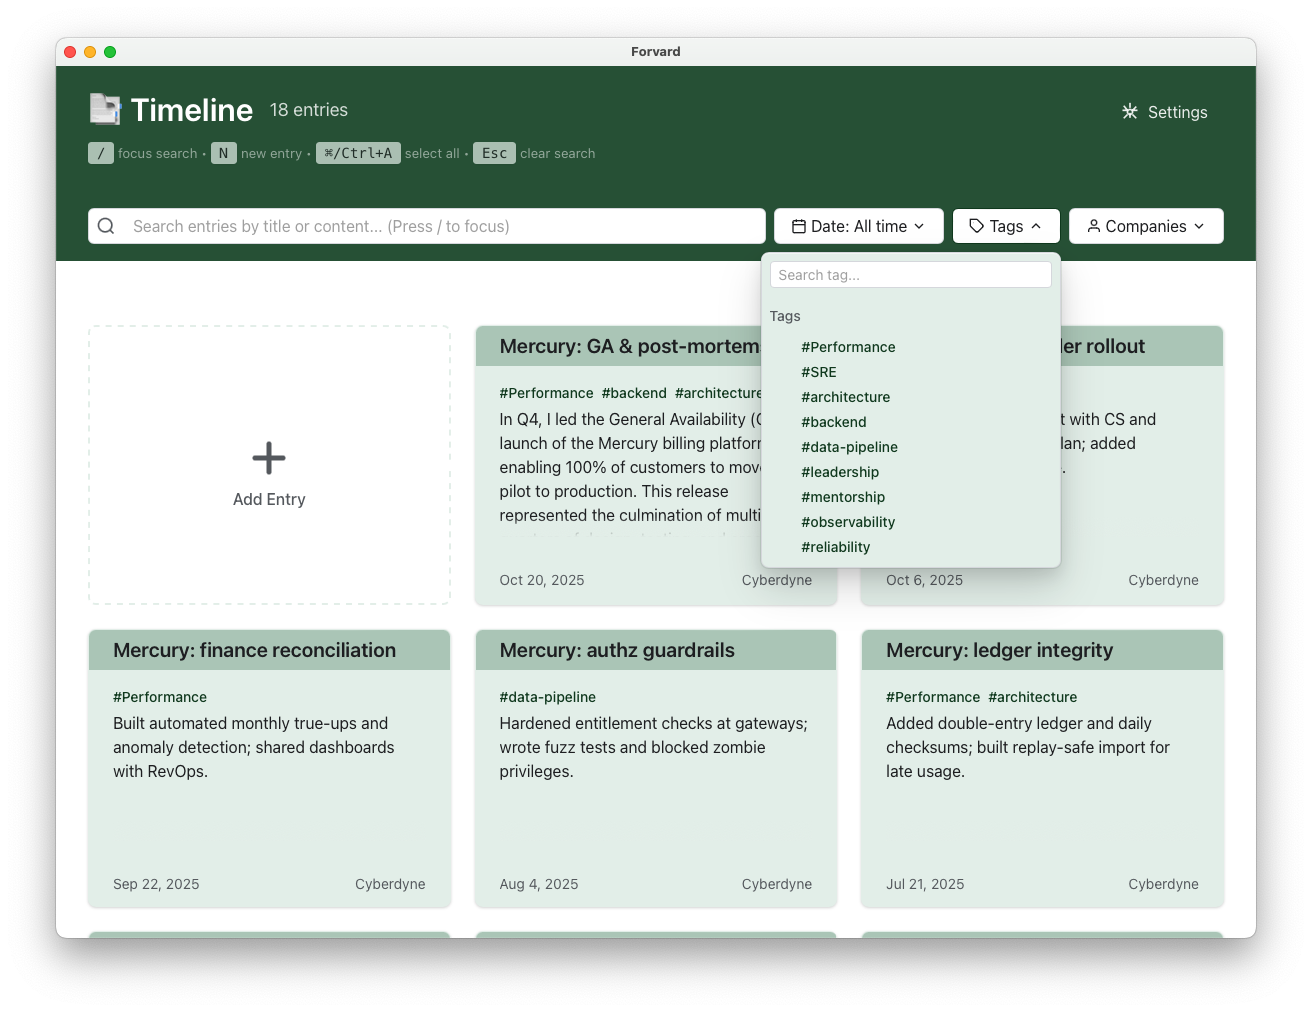Select #mentorship from the tags menu
Image resolution: width=1312 pixels, height=1012 pixels.
pyautogui.click(x=843, y=497)
